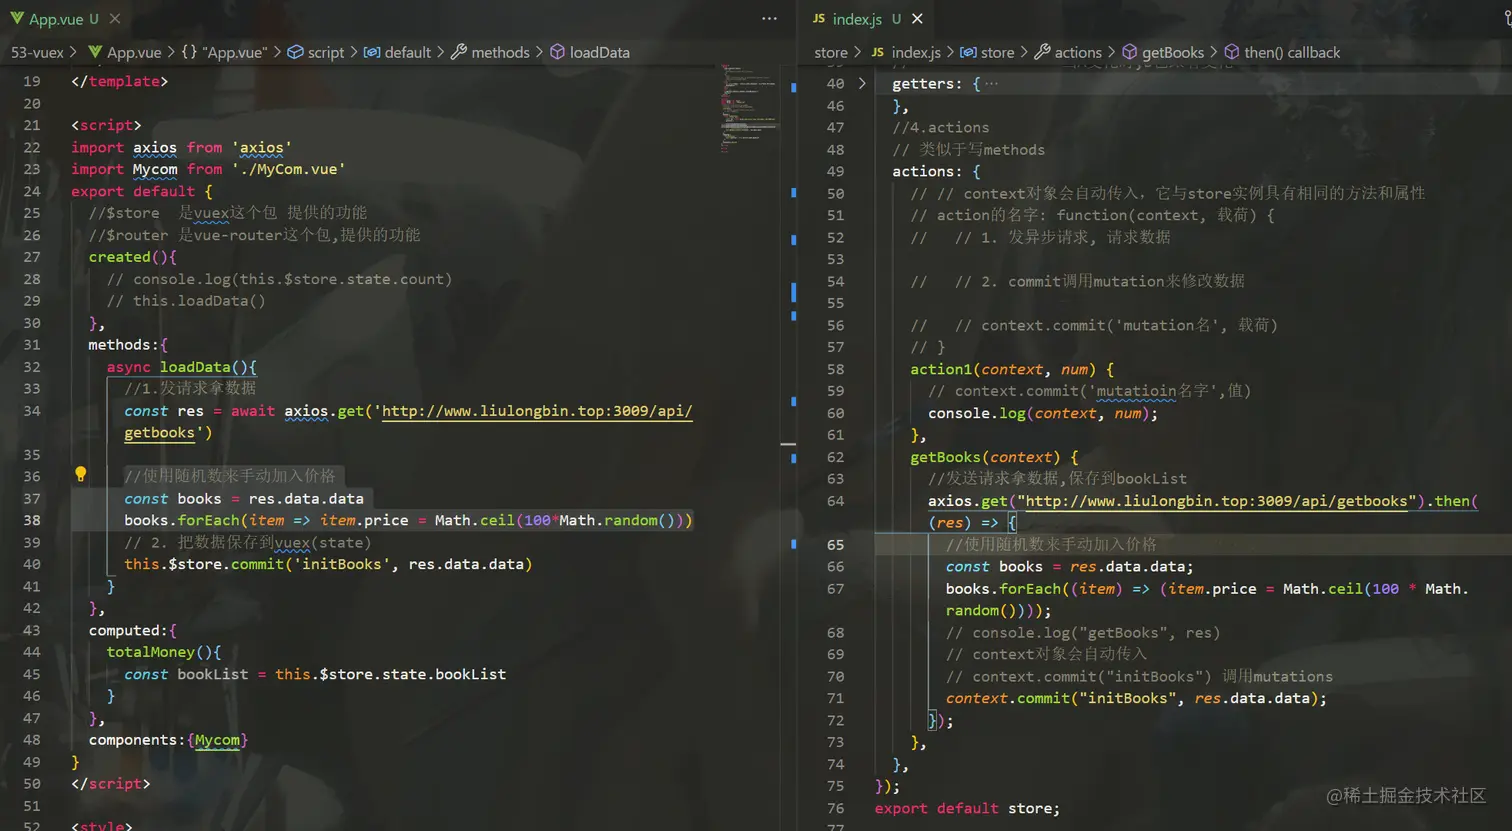The width and height of the screenshot is (1512, 831).
Task: Click the </template> closing tag
Action: pyautogui.click(x=120, y=81)
